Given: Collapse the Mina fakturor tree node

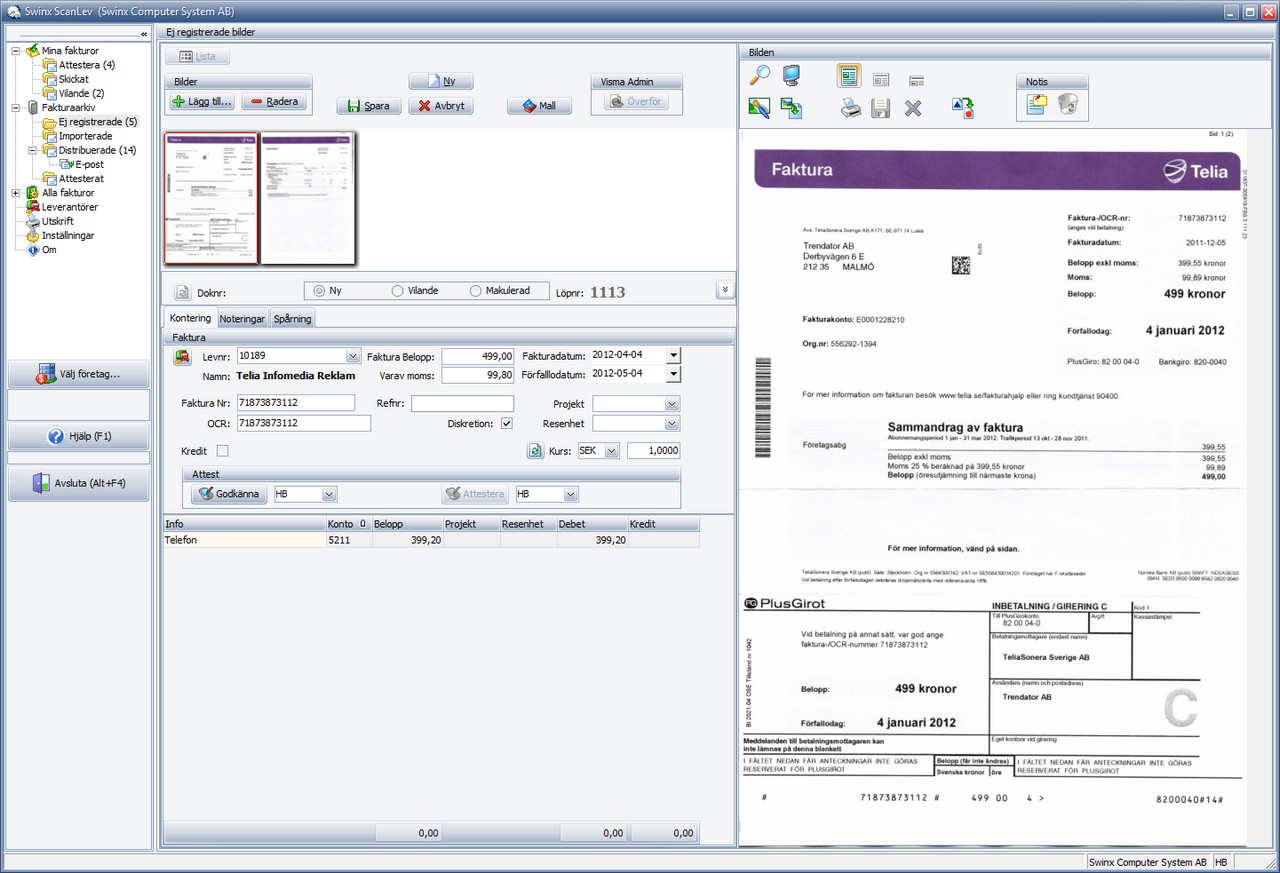Looking at the screenshot, I should pyautogui.click(x=16, y=51).
